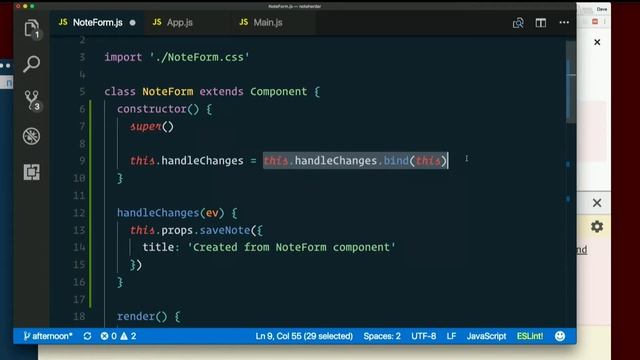Click line number 9 in the gutter
Image resolution: width=640 pixels, height=360 pixels.
click(82, 161)
